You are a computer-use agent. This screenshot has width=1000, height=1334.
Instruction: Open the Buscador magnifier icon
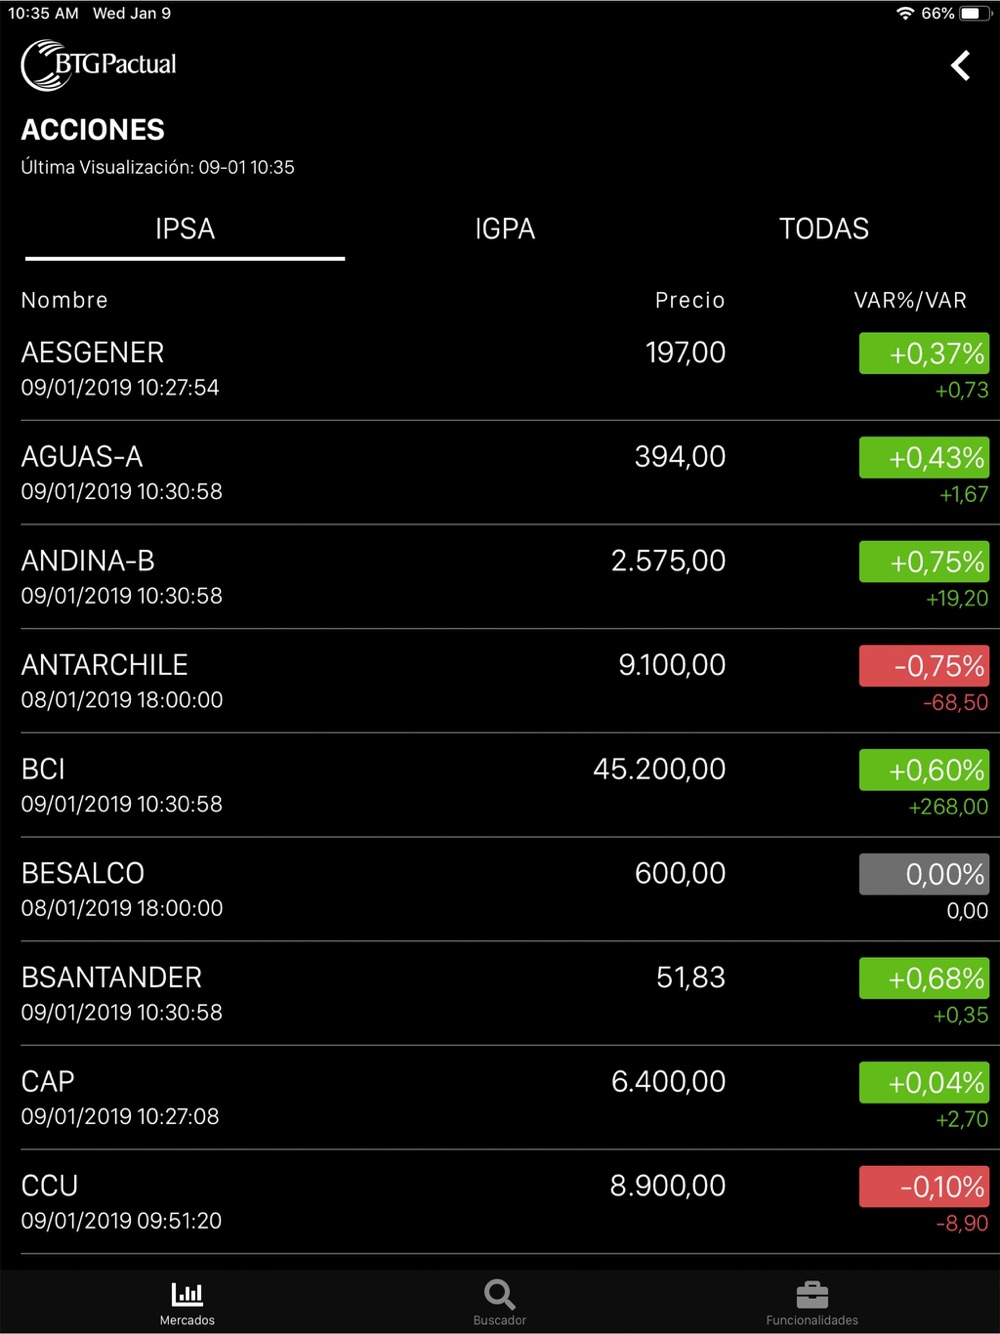click(499, 1295)
